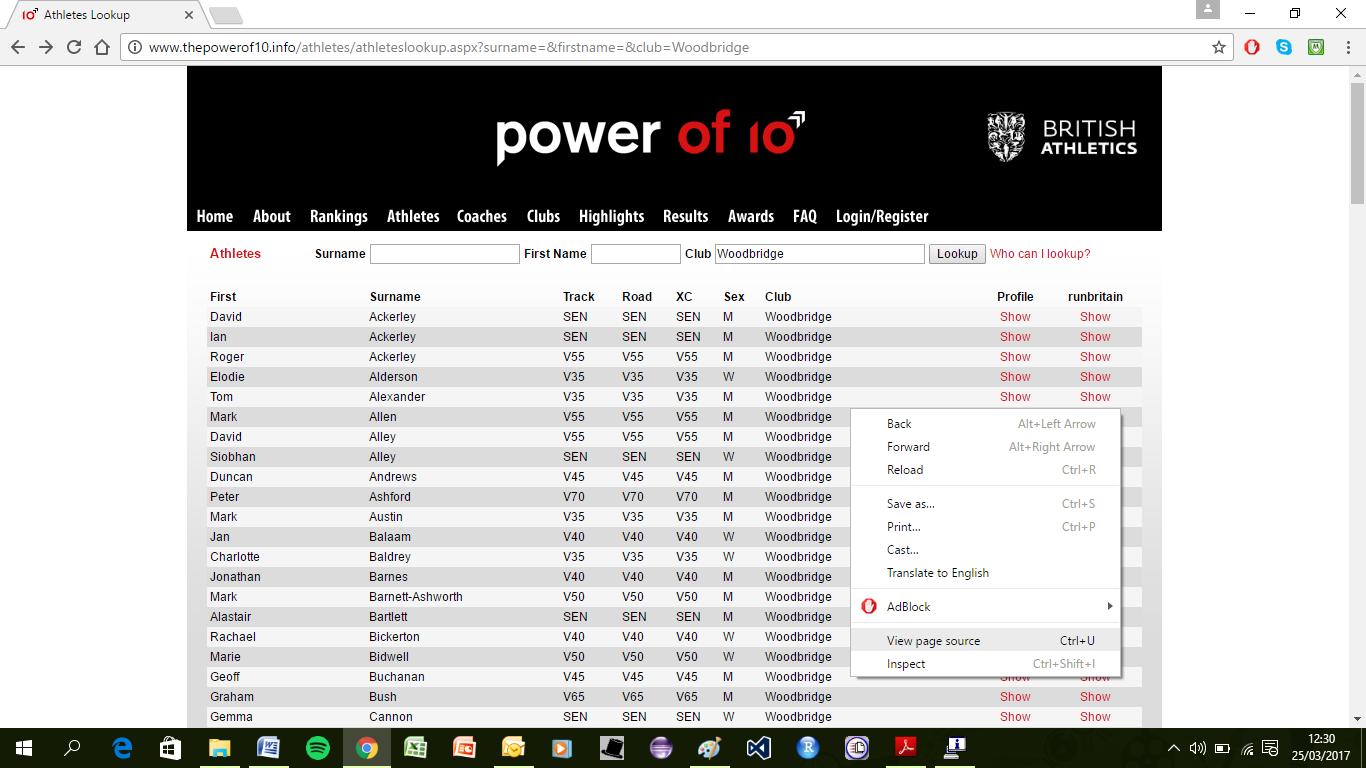Open Spotify from the taskbar
The image size is (1366, 768).
pos(318,748)
